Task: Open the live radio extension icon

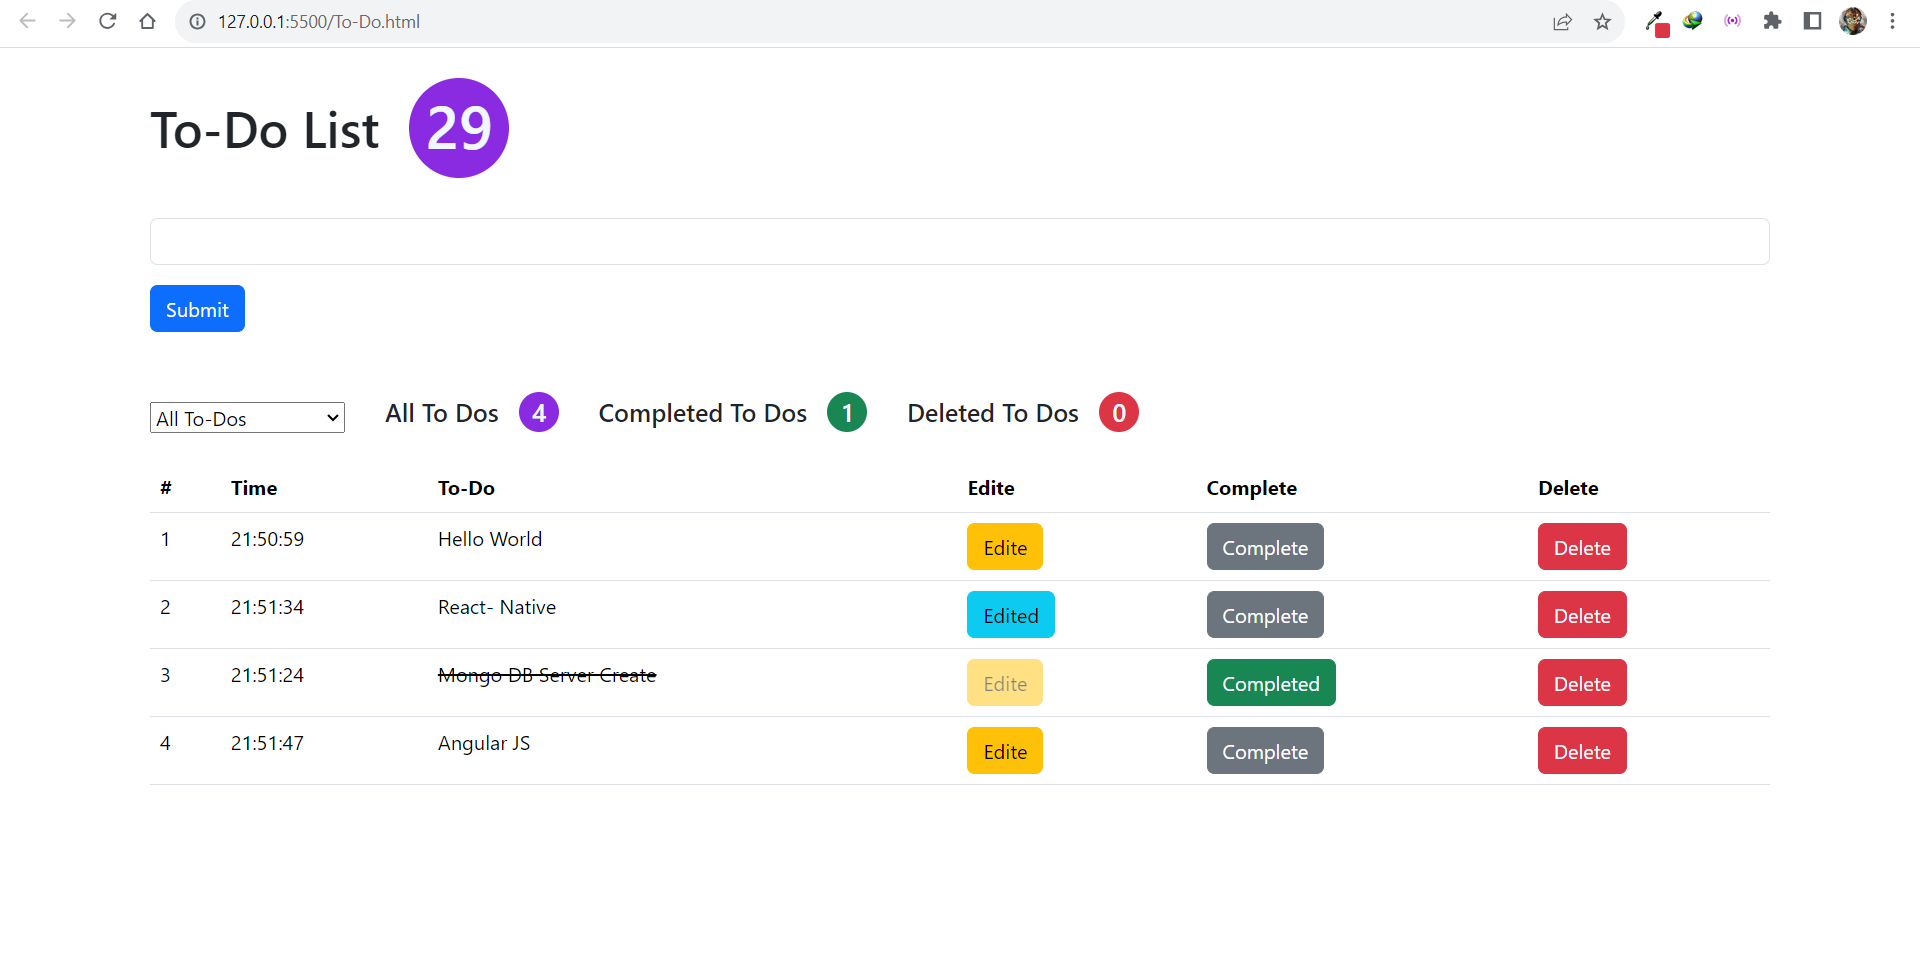Action: point(1733,21)
